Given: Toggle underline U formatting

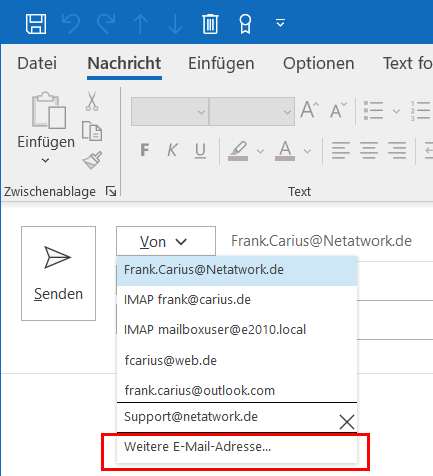Looking at the screenshot, I should coord(200,151).
